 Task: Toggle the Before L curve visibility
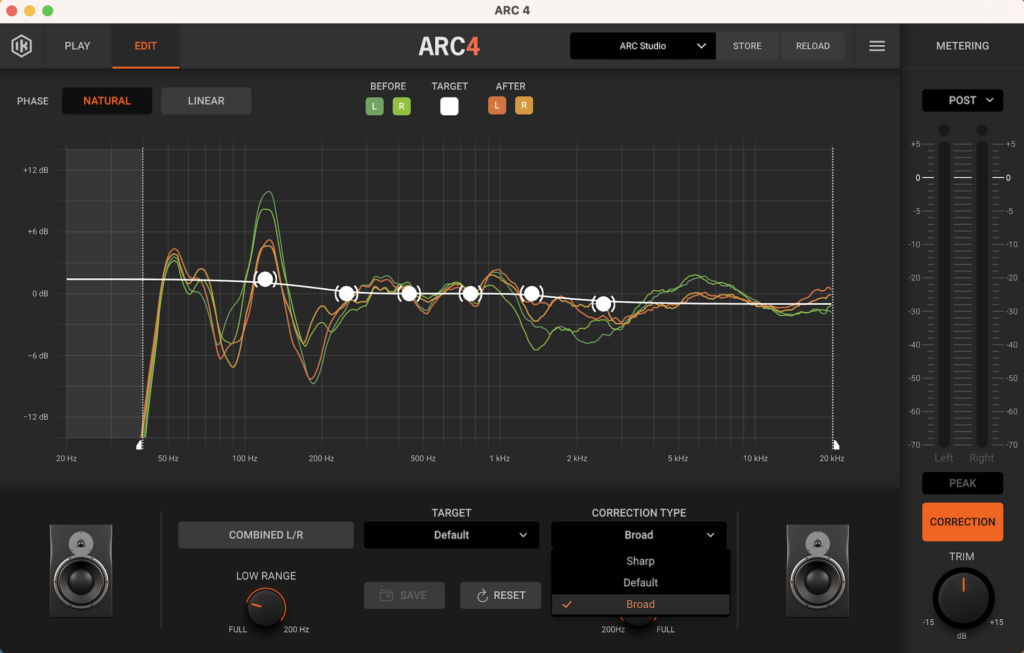pos(374,106)
